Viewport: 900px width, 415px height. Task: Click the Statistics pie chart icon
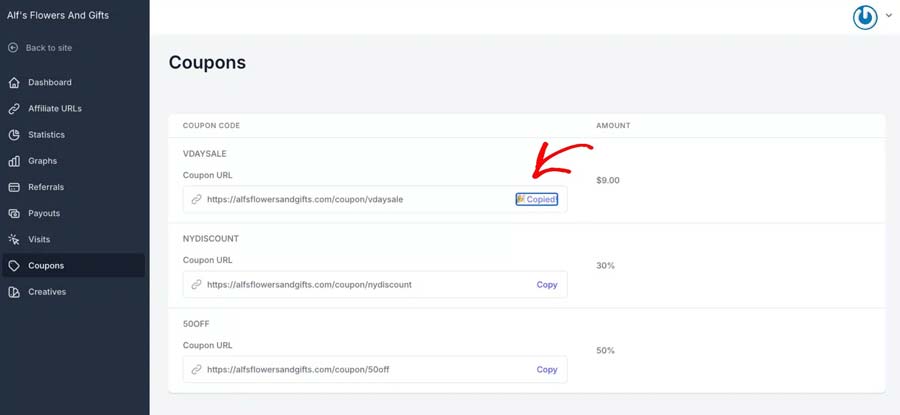coord(14,135)
